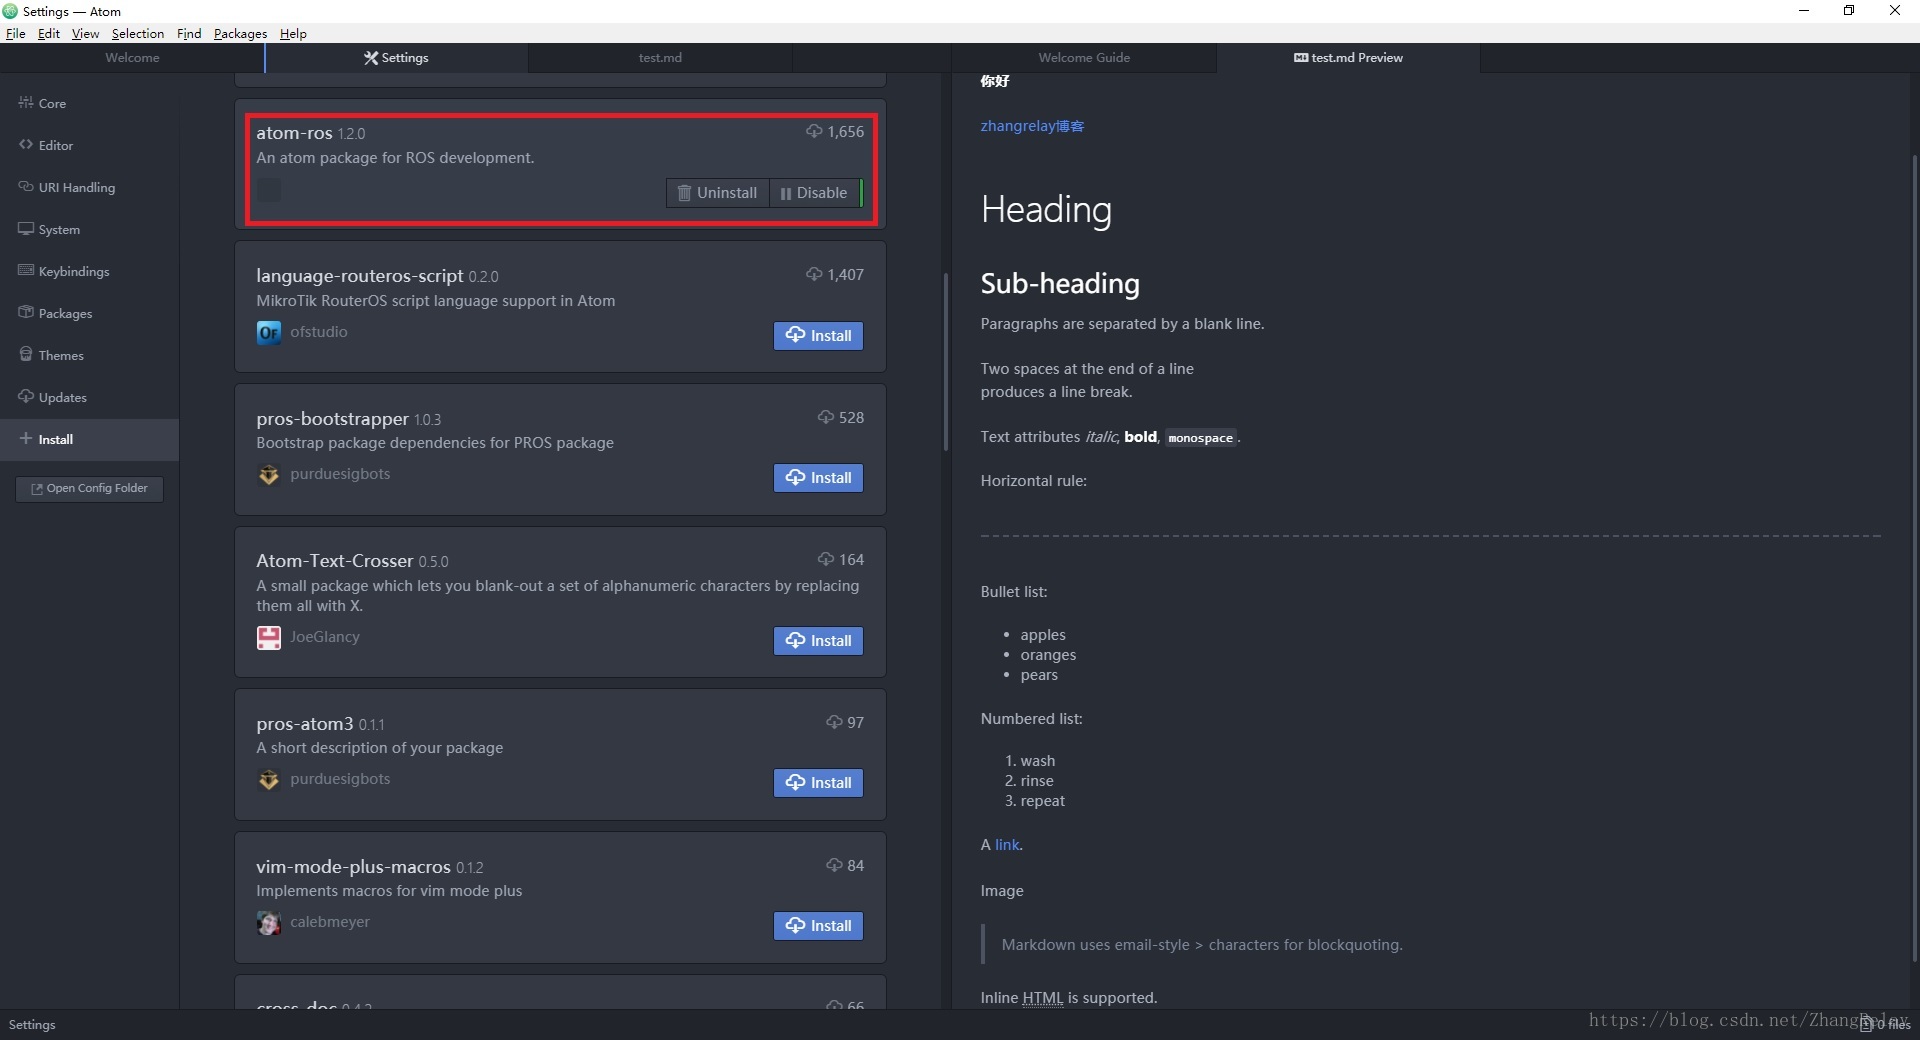Screen dimensions: 1920x1040
Task: Open language-routeros-script package title
Action: (x=360, y=276)
